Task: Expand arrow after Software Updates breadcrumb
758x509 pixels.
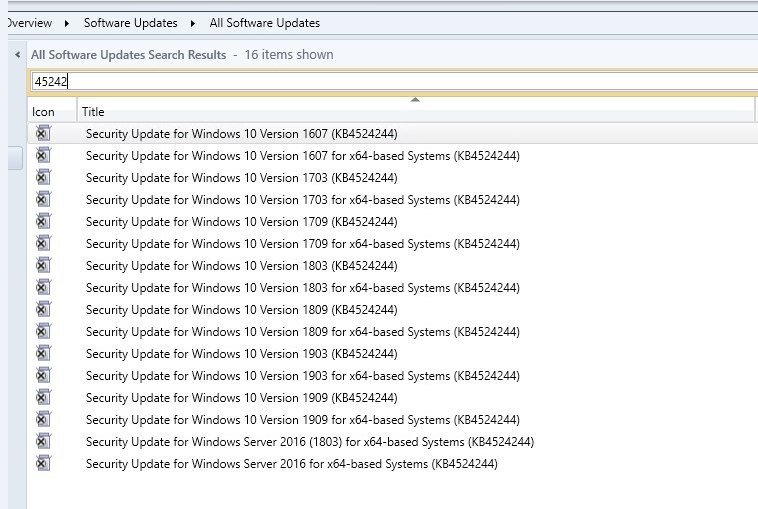Action: 193,23
